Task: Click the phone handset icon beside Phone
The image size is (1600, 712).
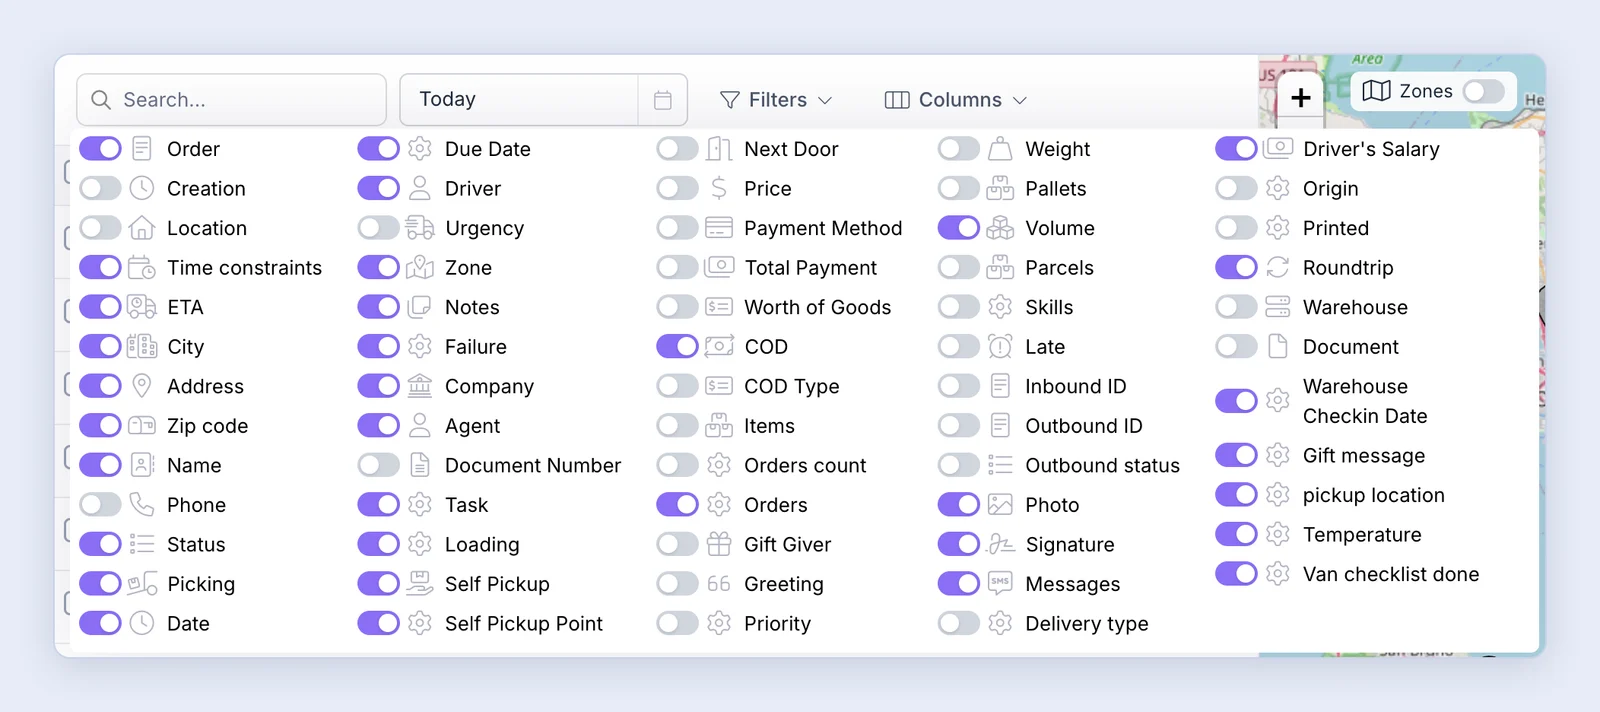Action: tap(142, 504)
